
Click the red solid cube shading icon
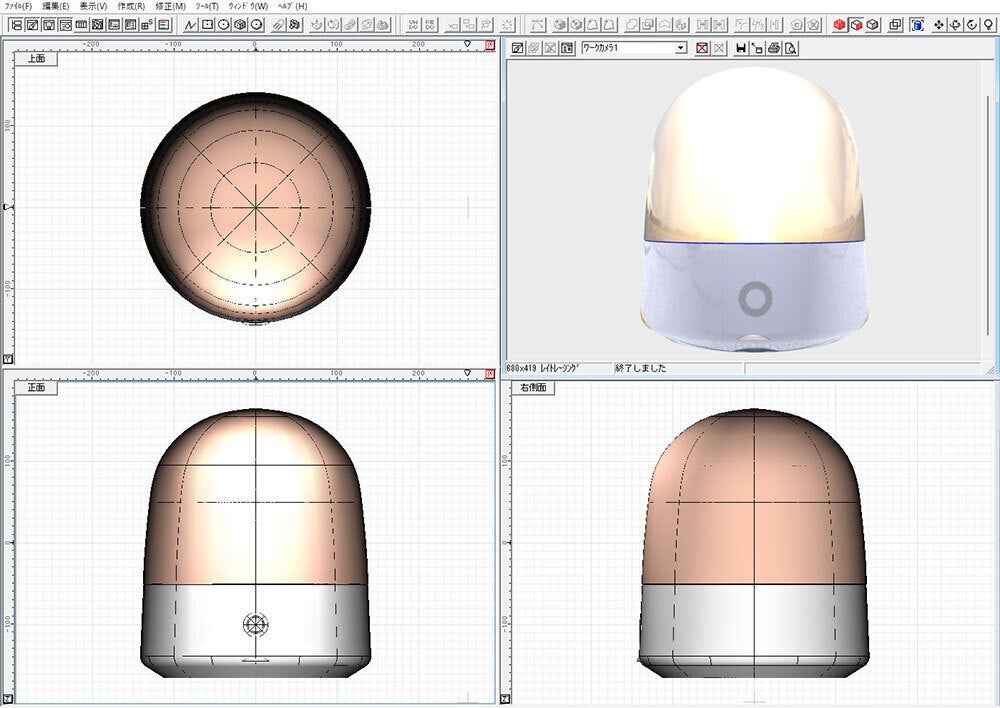[x=839, y=24]
